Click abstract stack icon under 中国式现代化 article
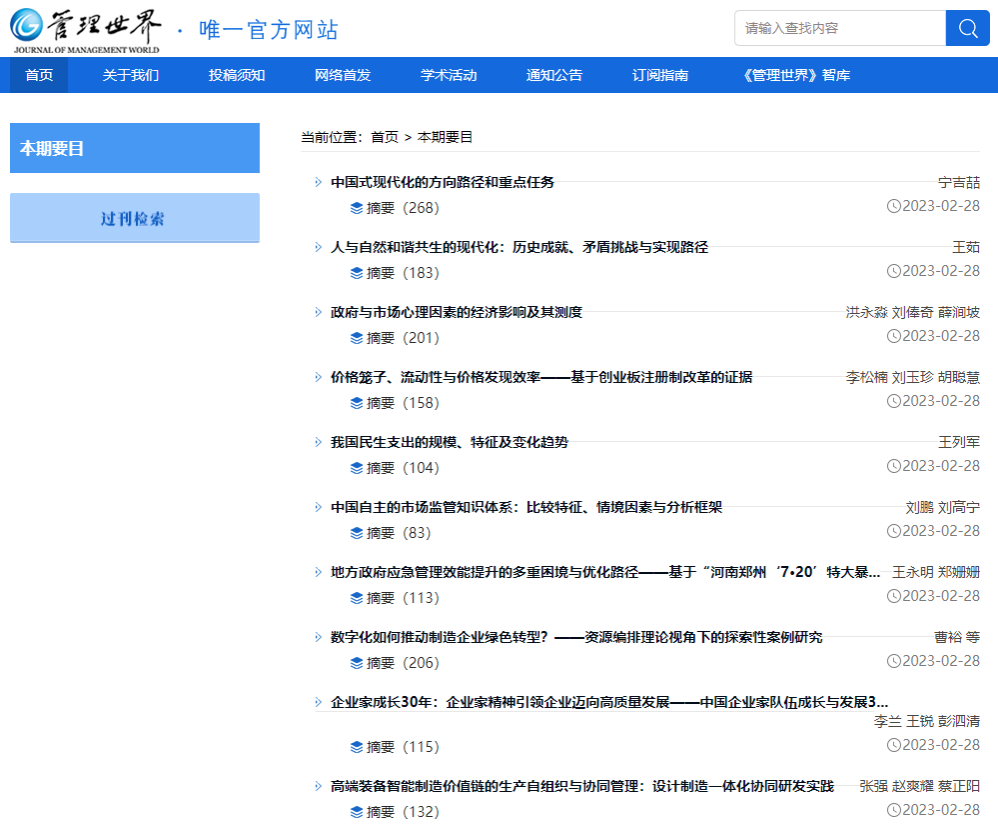The image size is (998, 839). (x=357, y=208)
